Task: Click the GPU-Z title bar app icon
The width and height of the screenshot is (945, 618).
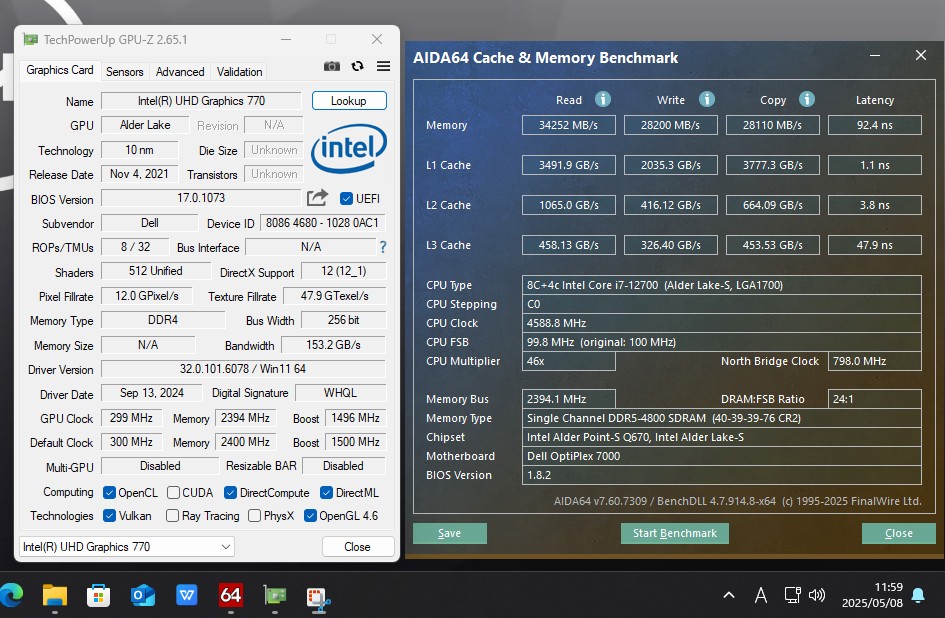Action: pos(30,40)
